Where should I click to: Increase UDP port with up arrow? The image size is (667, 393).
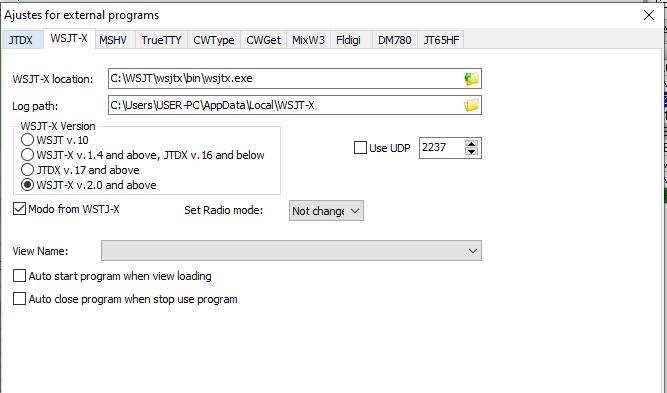point(471,144)
